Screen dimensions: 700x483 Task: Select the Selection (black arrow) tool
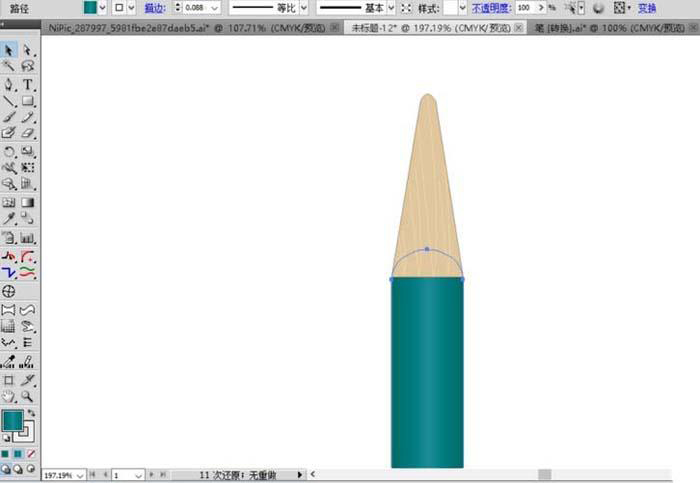click(9, 50)
